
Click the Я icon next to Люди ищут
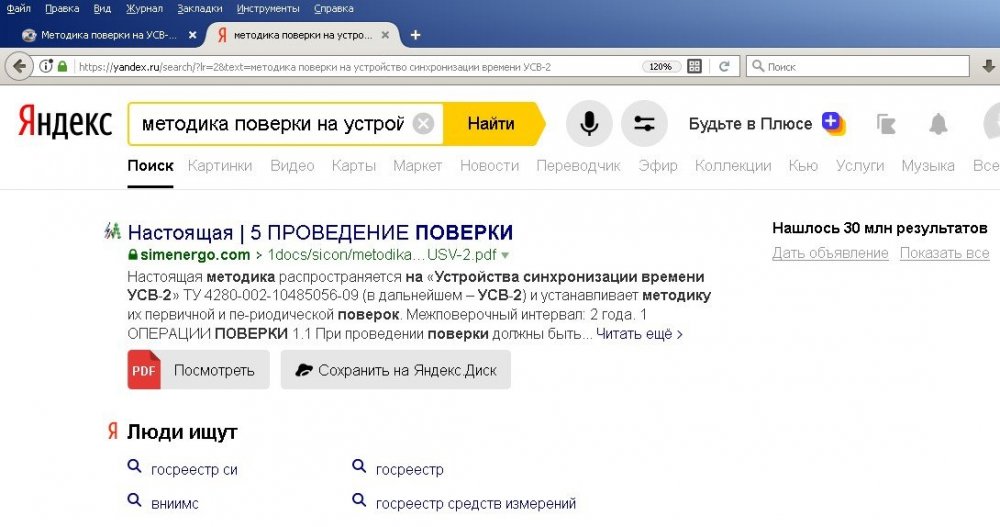click(113, 432)
